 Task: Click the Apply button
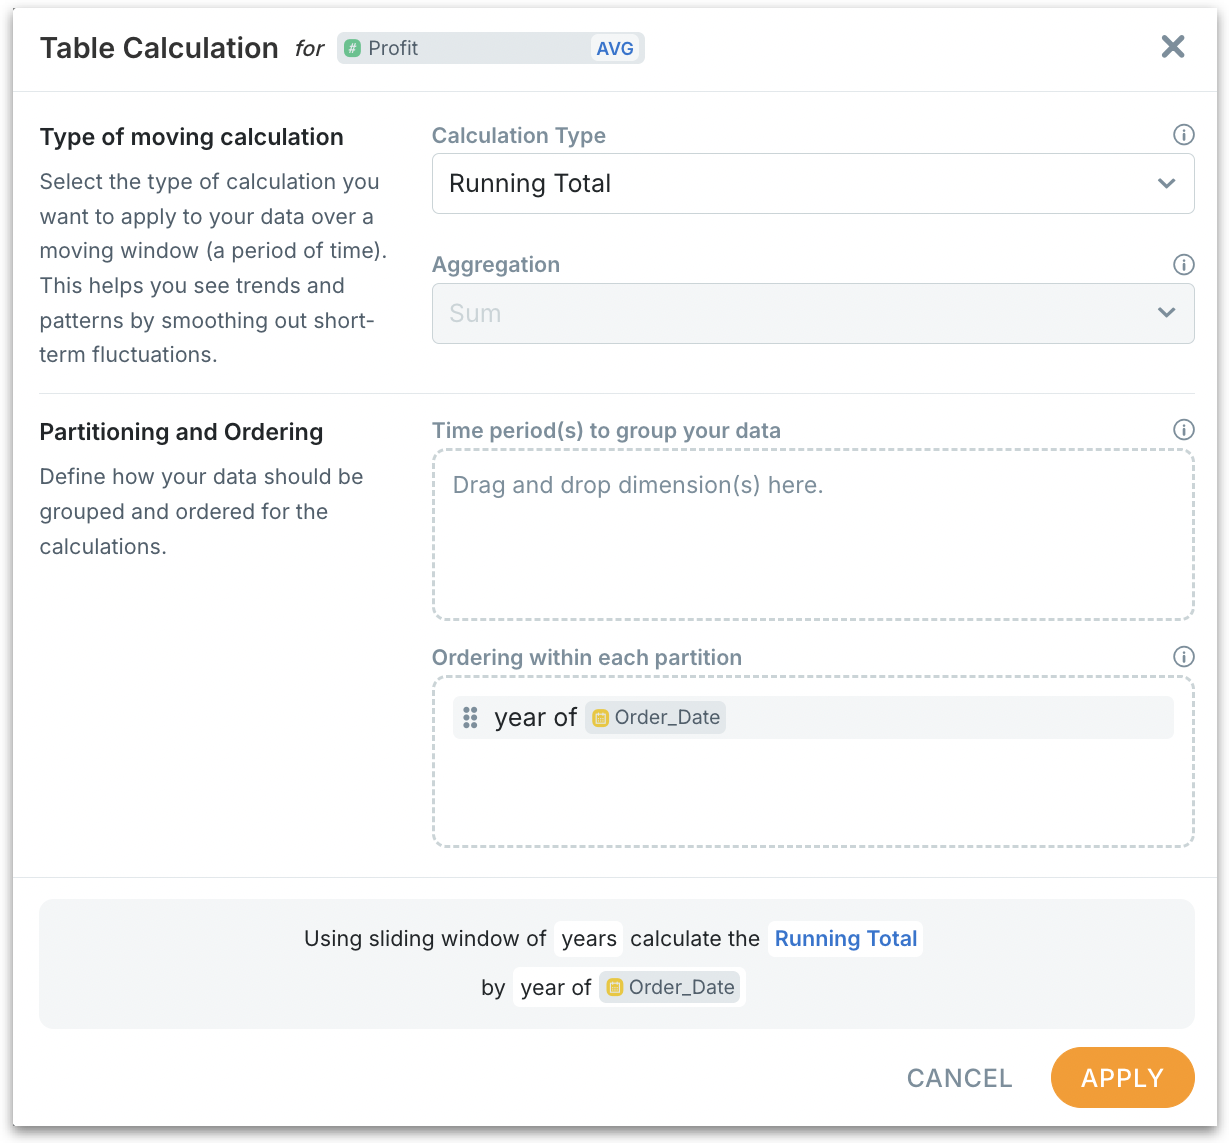(x=1122, y=1078)
